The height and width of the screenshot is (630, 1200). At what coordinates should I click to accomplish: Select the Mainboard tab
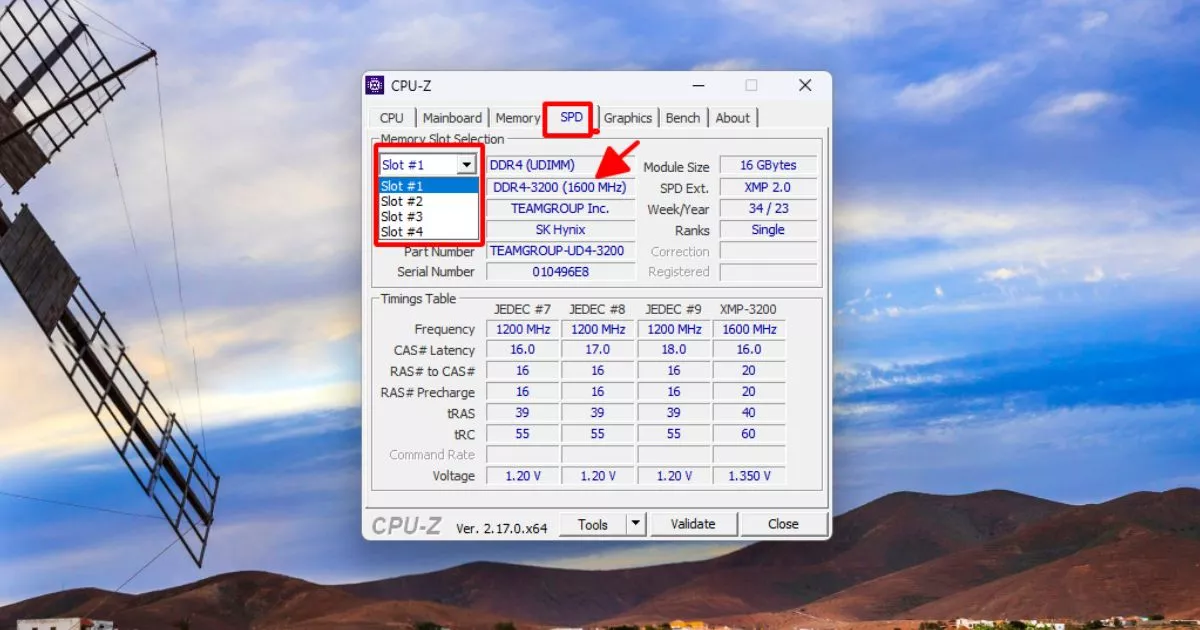(452, 117)
